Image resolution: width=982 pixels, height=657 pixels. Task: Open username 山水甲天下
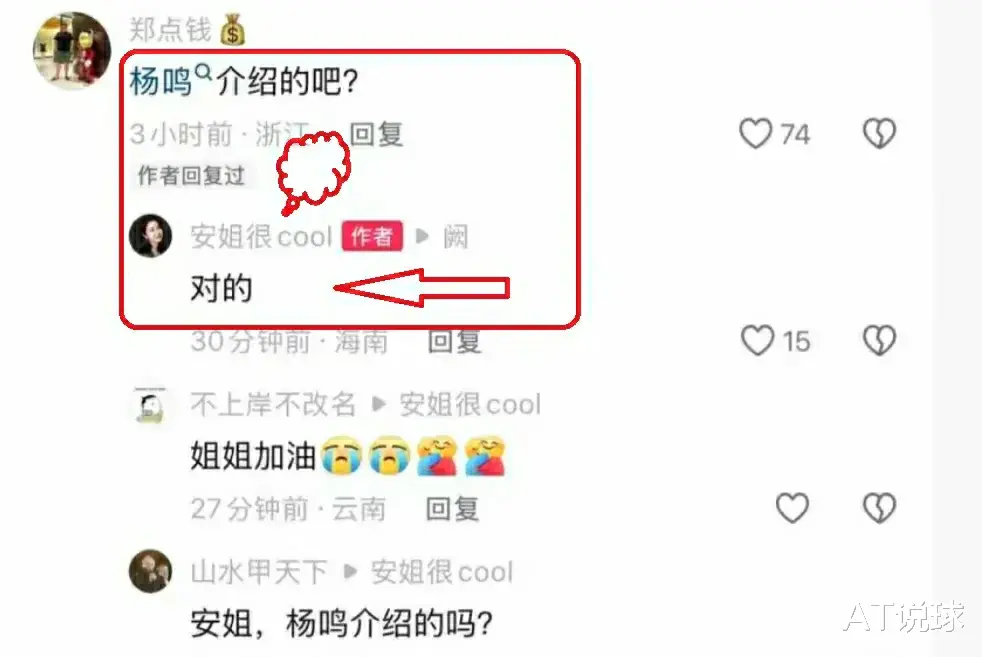(259, 572)
